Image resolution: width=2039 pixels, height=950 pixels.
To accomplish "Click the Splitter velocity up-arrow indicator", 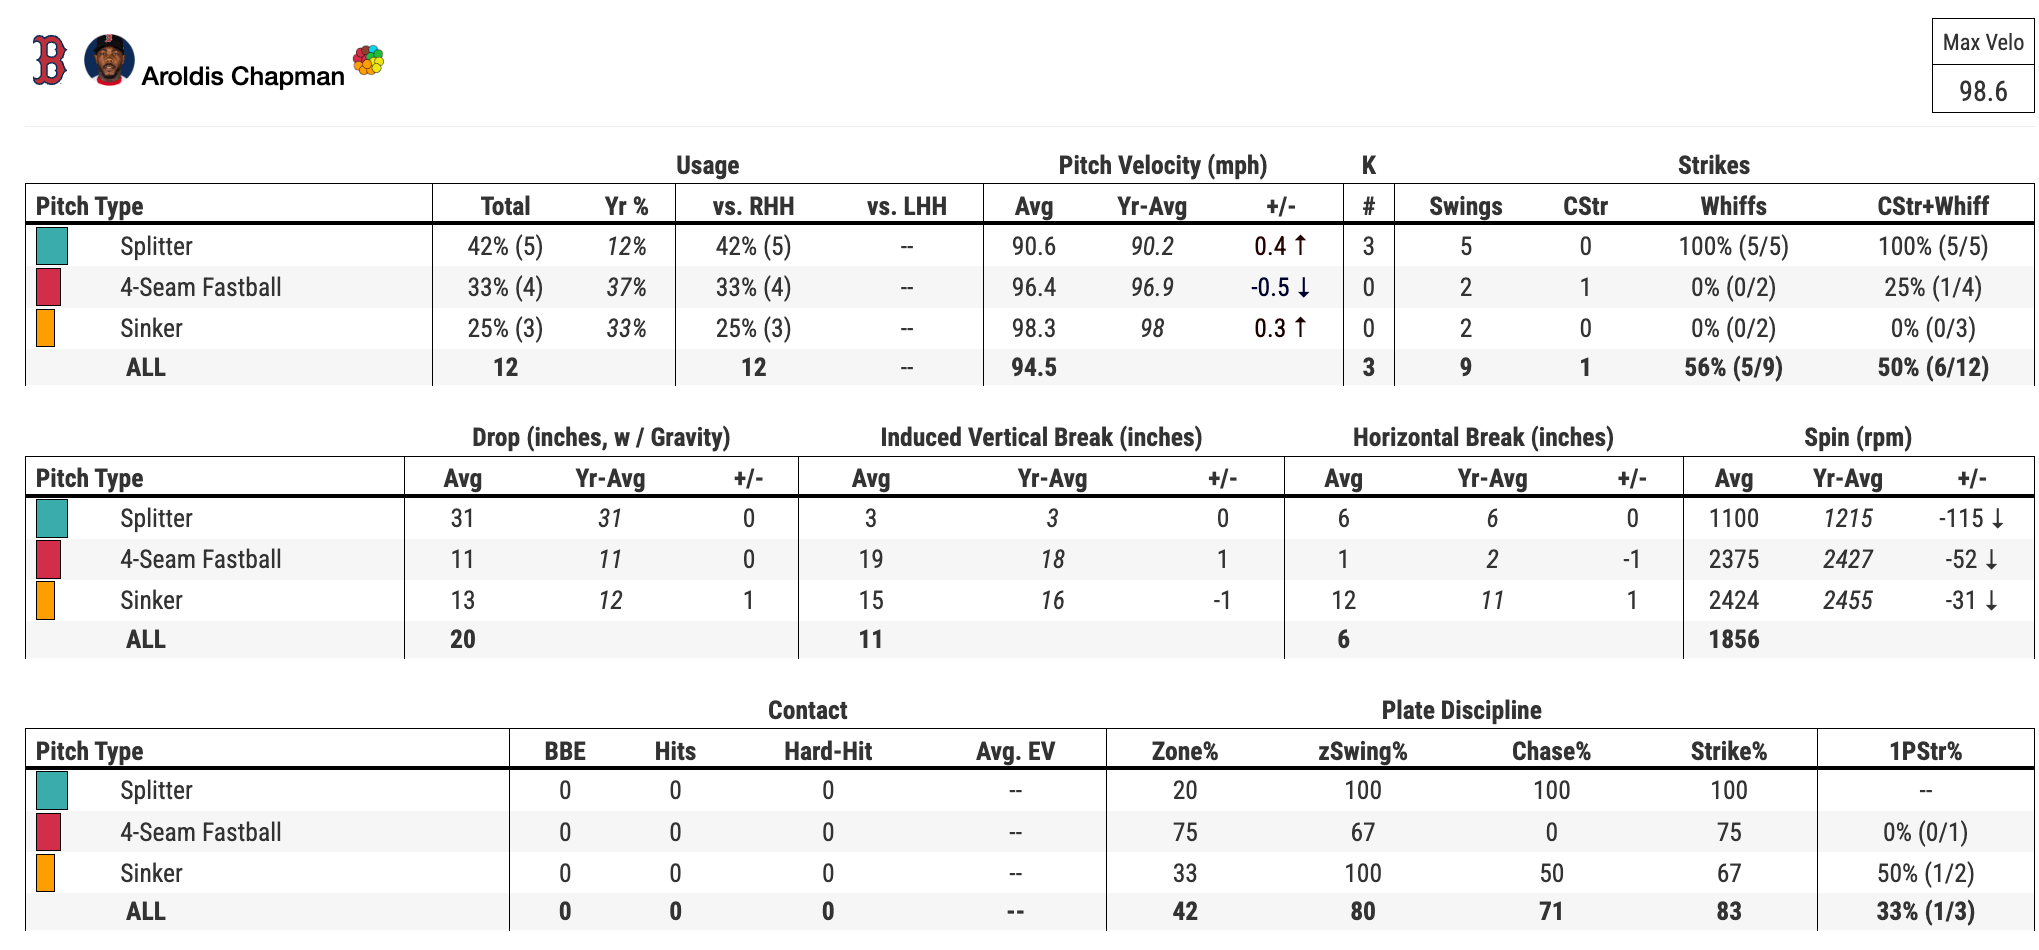I will coord(1300,245).
